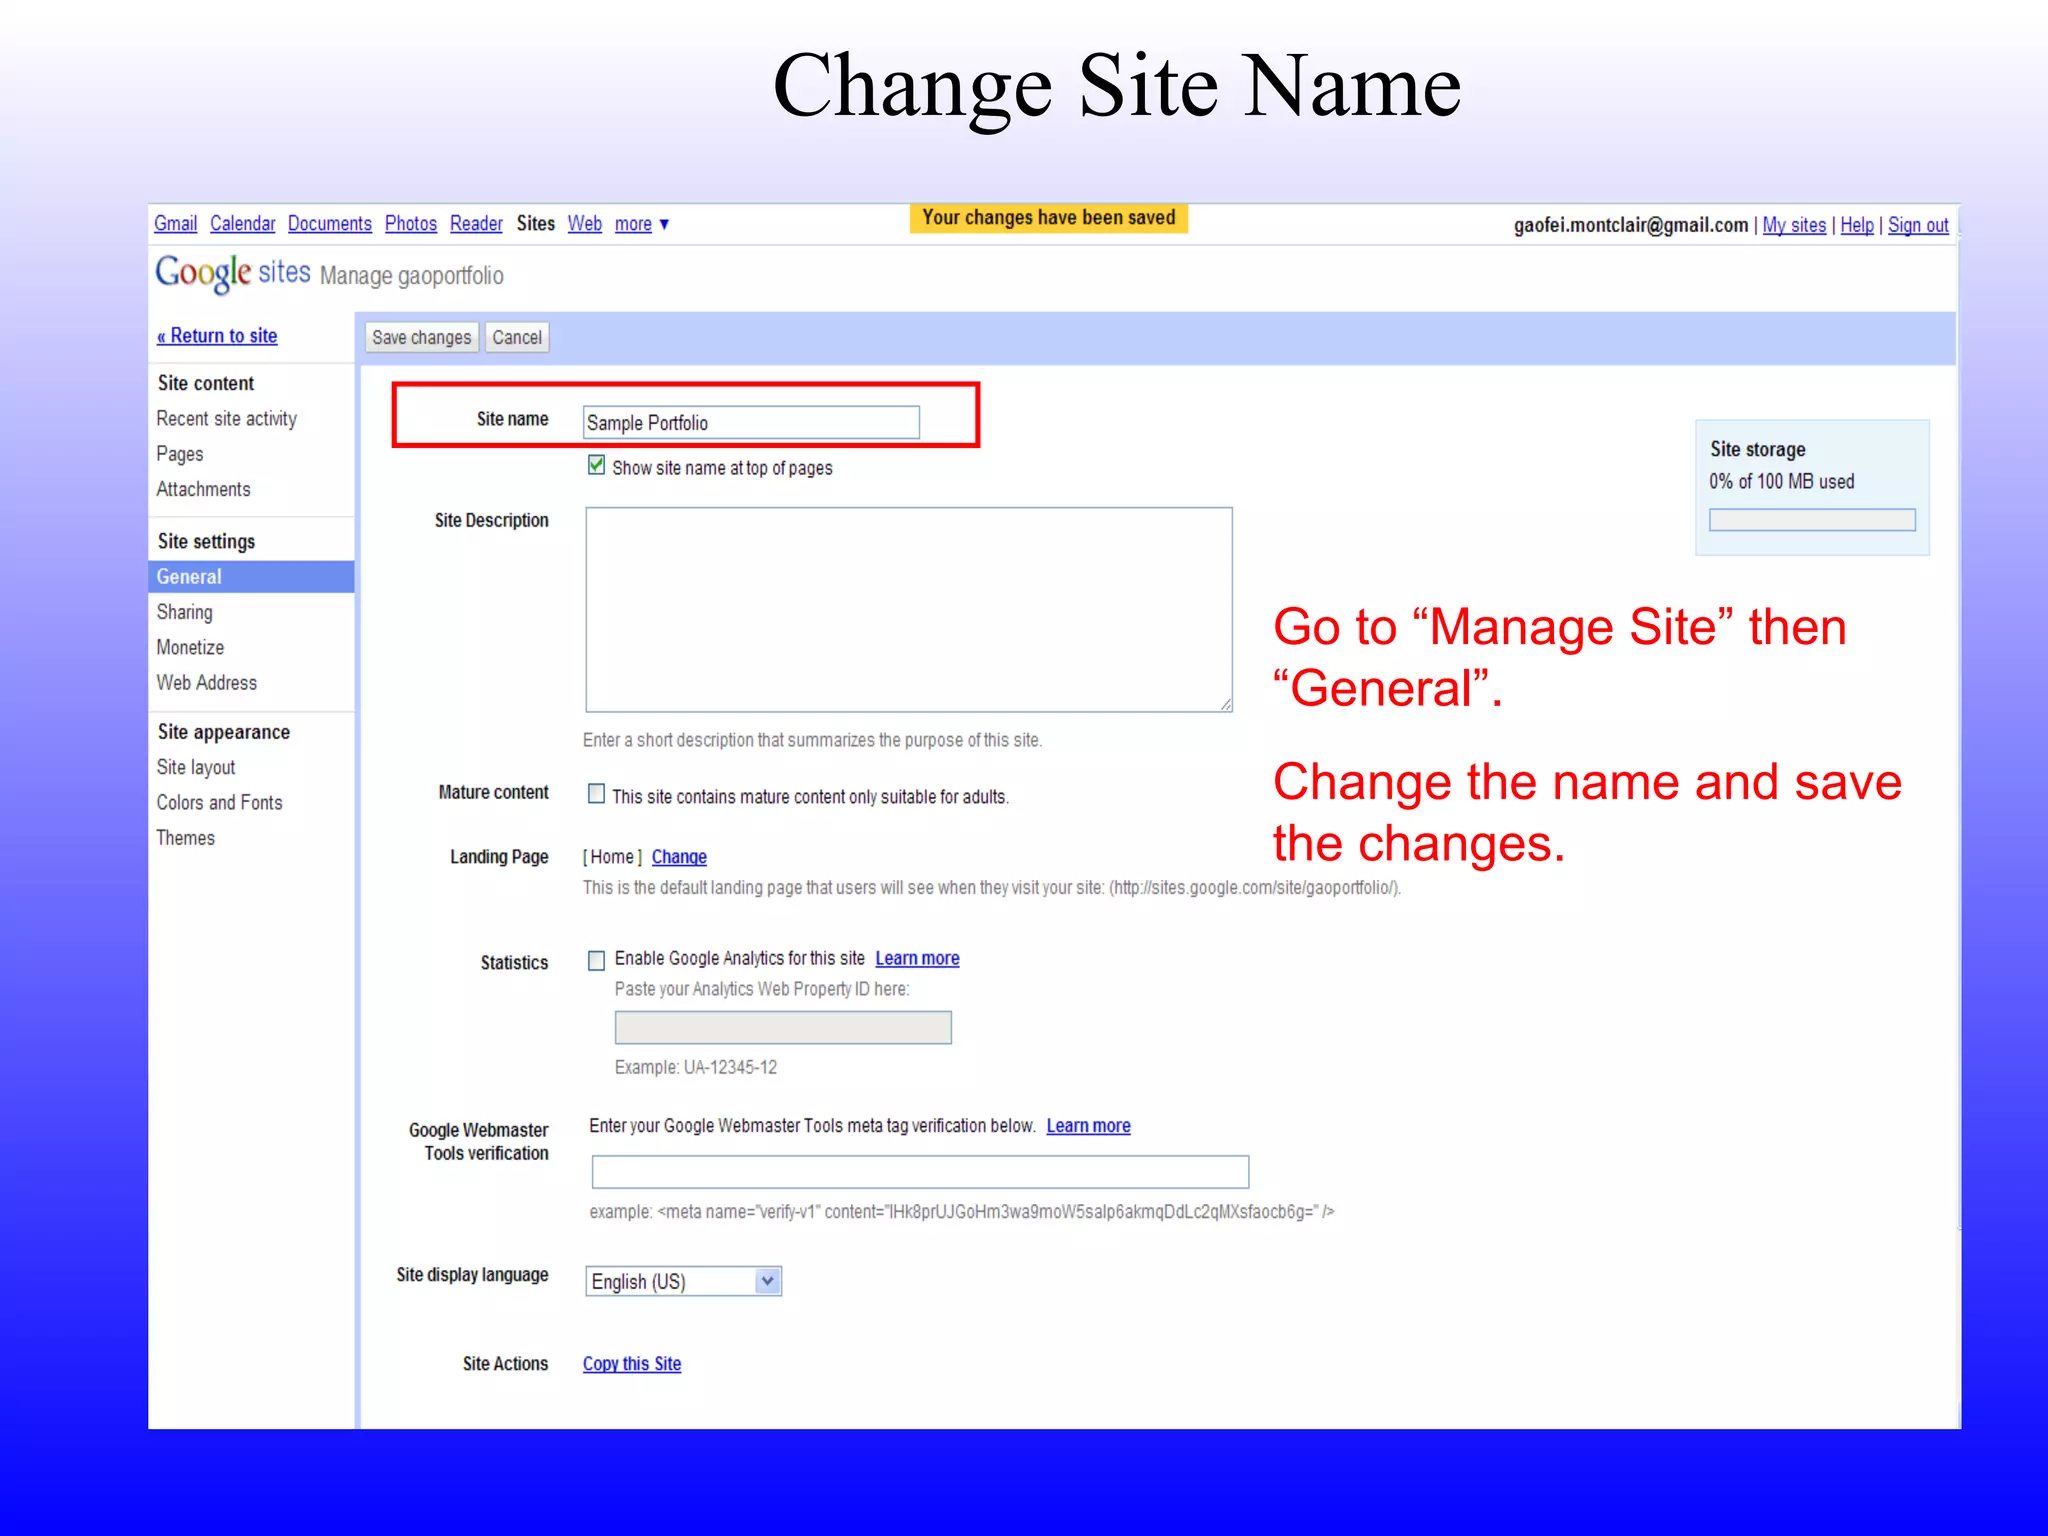Click the '0% of 100 MB used' text
The width and height of the screenshot is (2048, 1536).
pos(1782,481)
